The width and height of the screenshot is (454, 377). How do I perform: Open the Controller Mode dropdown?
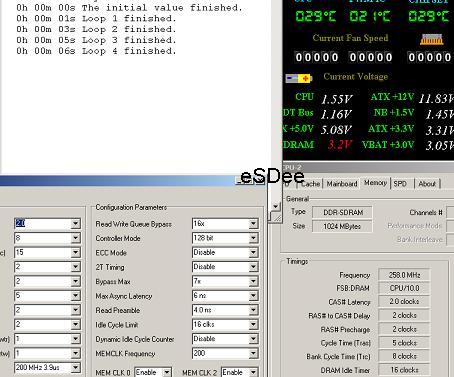253,238
